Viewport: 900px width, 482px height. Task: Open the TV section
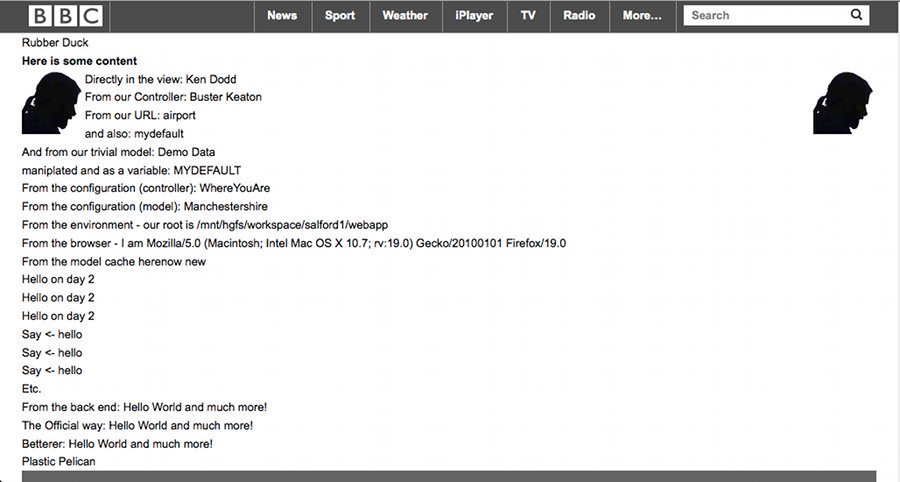click(x=528, y=15)
